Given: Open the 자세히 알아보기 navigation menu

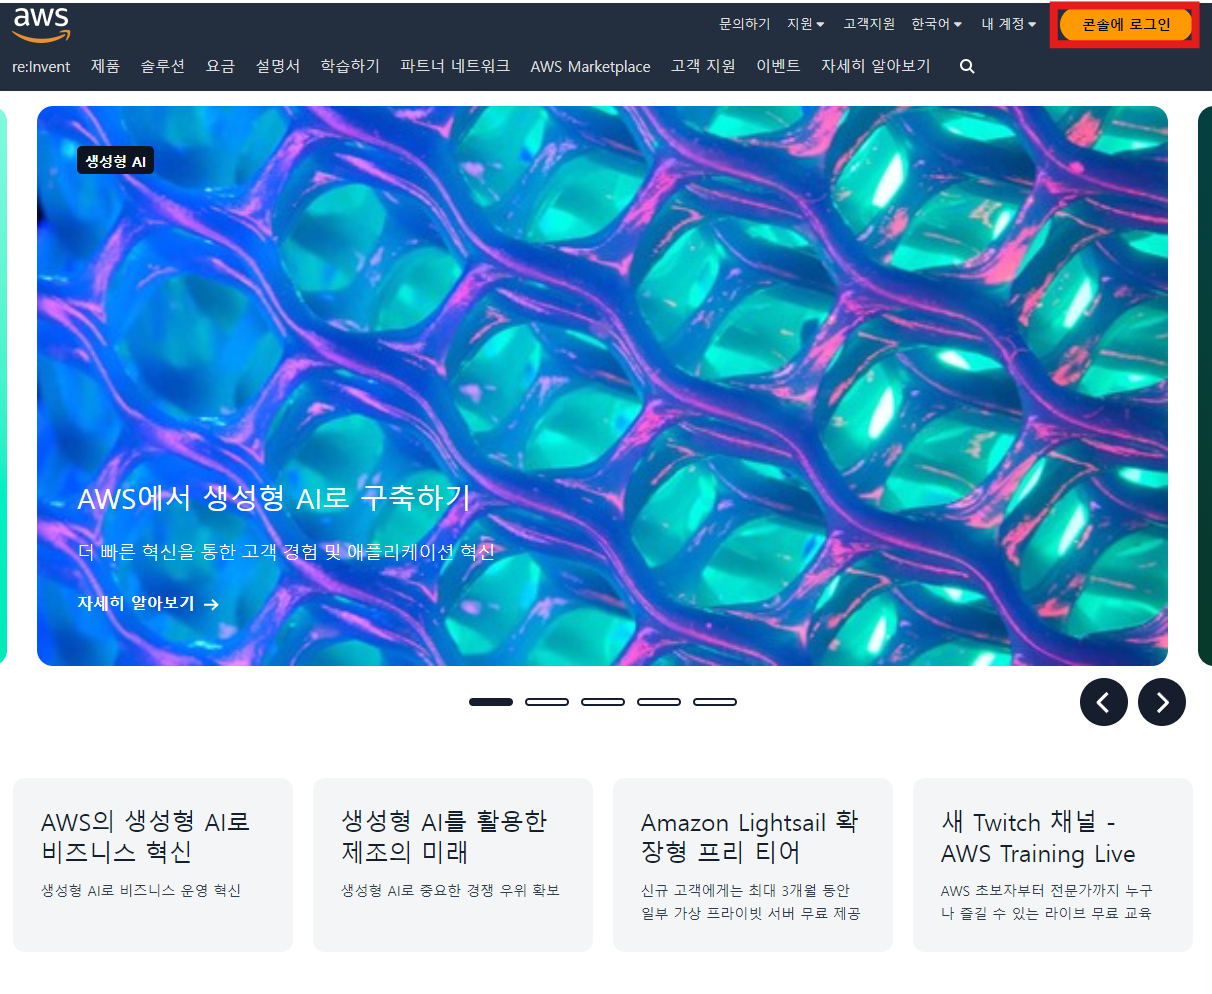Looking at the screenshot, I should tap(875, 66).
